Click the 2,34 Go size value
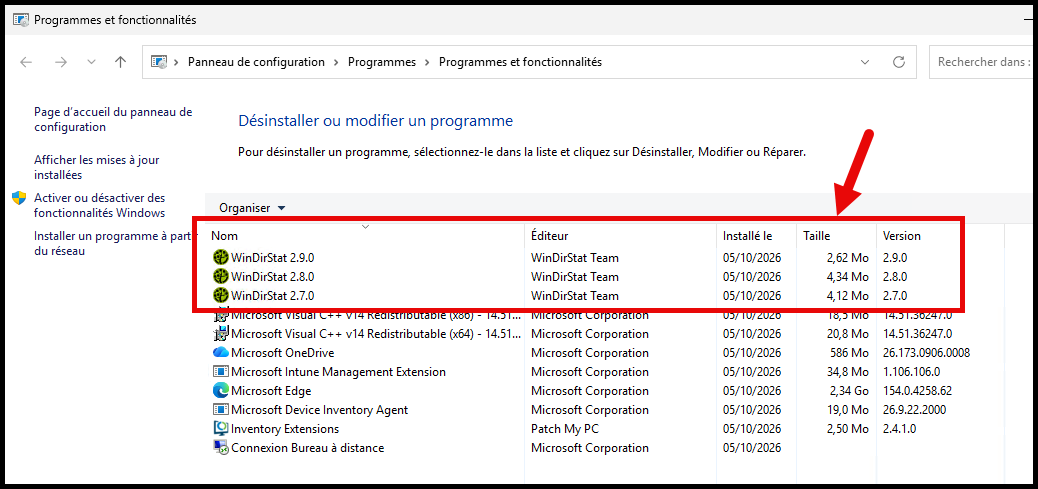The height and width of the screenshot is (489, 1038). pyautogui.click(x=848, y=390)
